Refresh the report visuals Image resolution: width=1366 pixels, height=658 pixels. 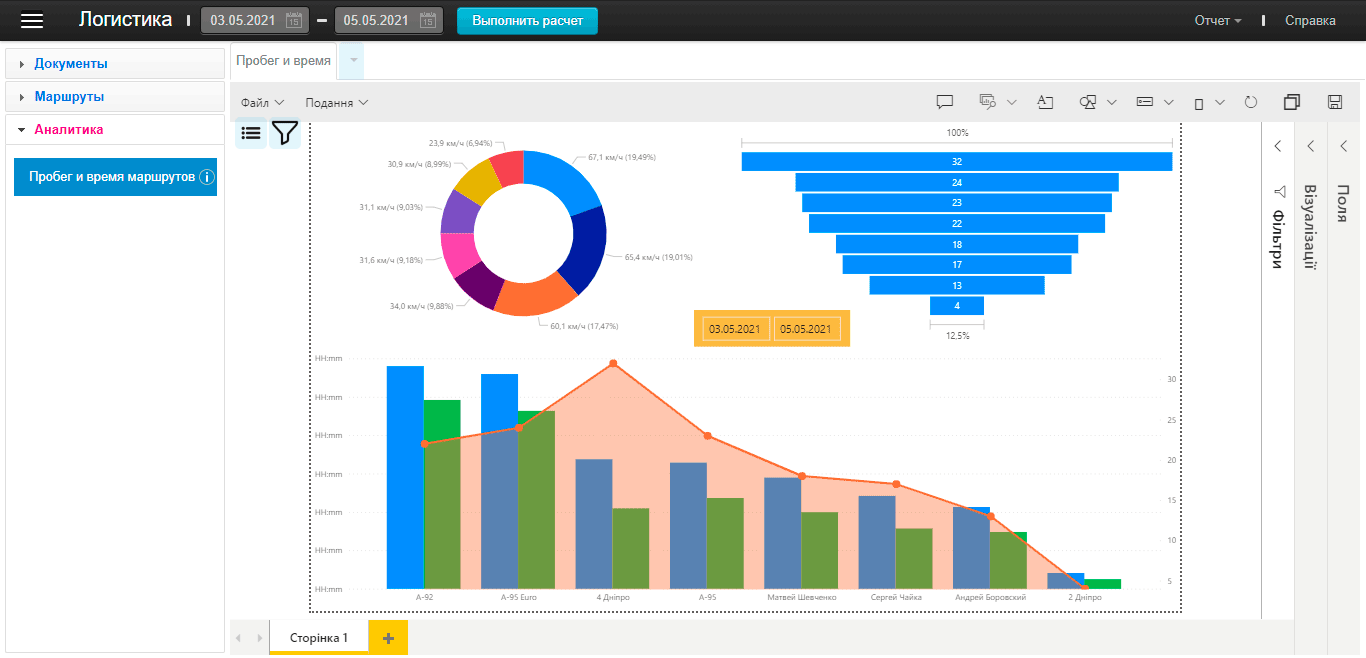point(1250,101)
